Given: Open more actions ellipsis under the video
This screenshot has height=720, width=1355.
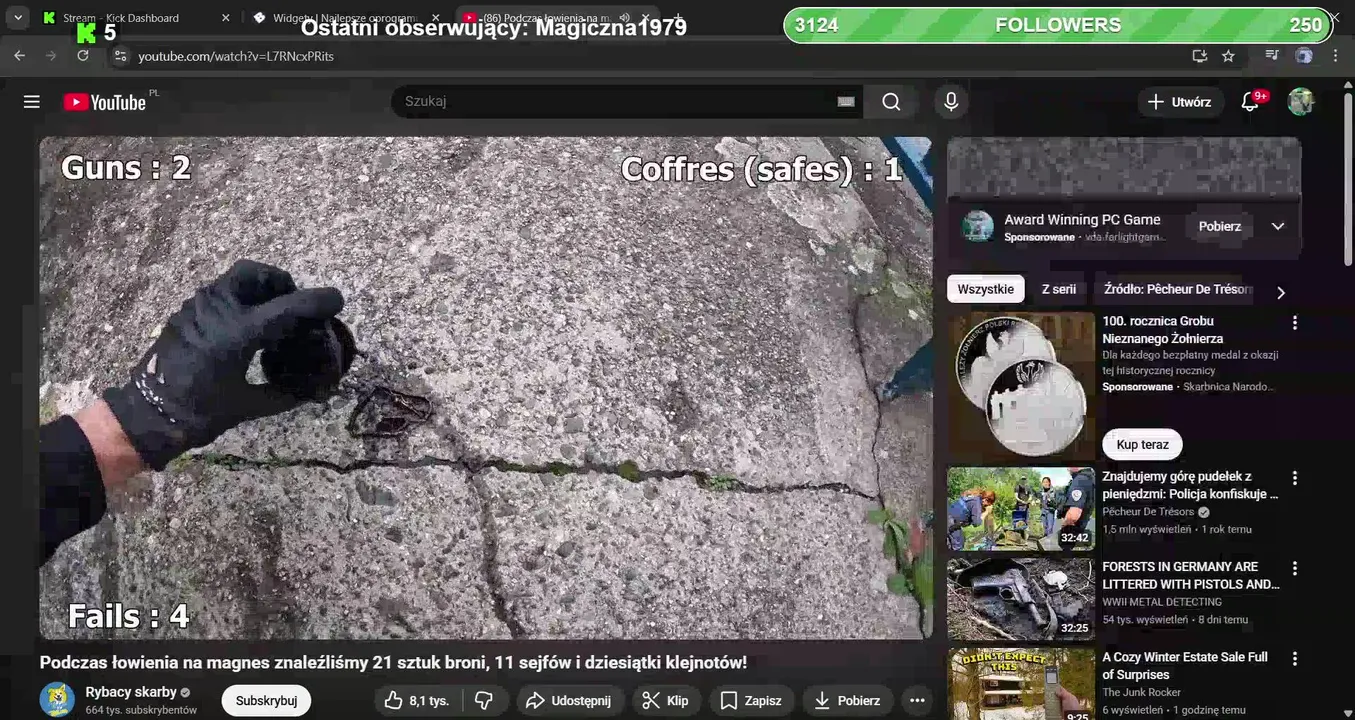Looking at the screenshot, I should point(917,701).
